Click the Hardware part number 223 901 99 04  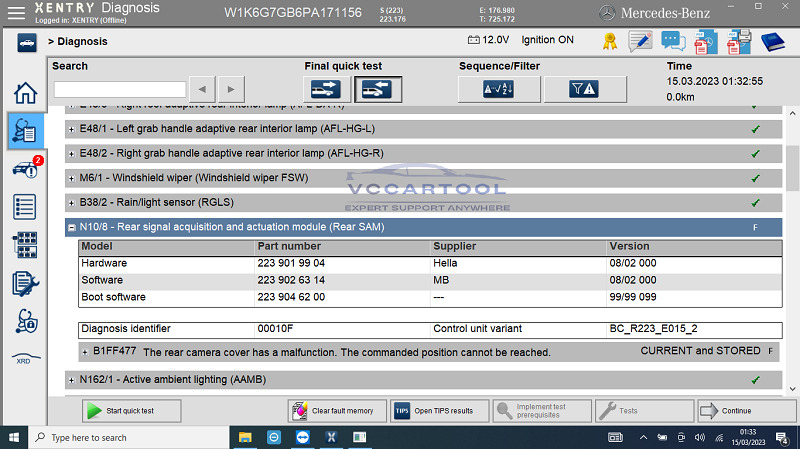pyautogui.click(x=291, y=263)
